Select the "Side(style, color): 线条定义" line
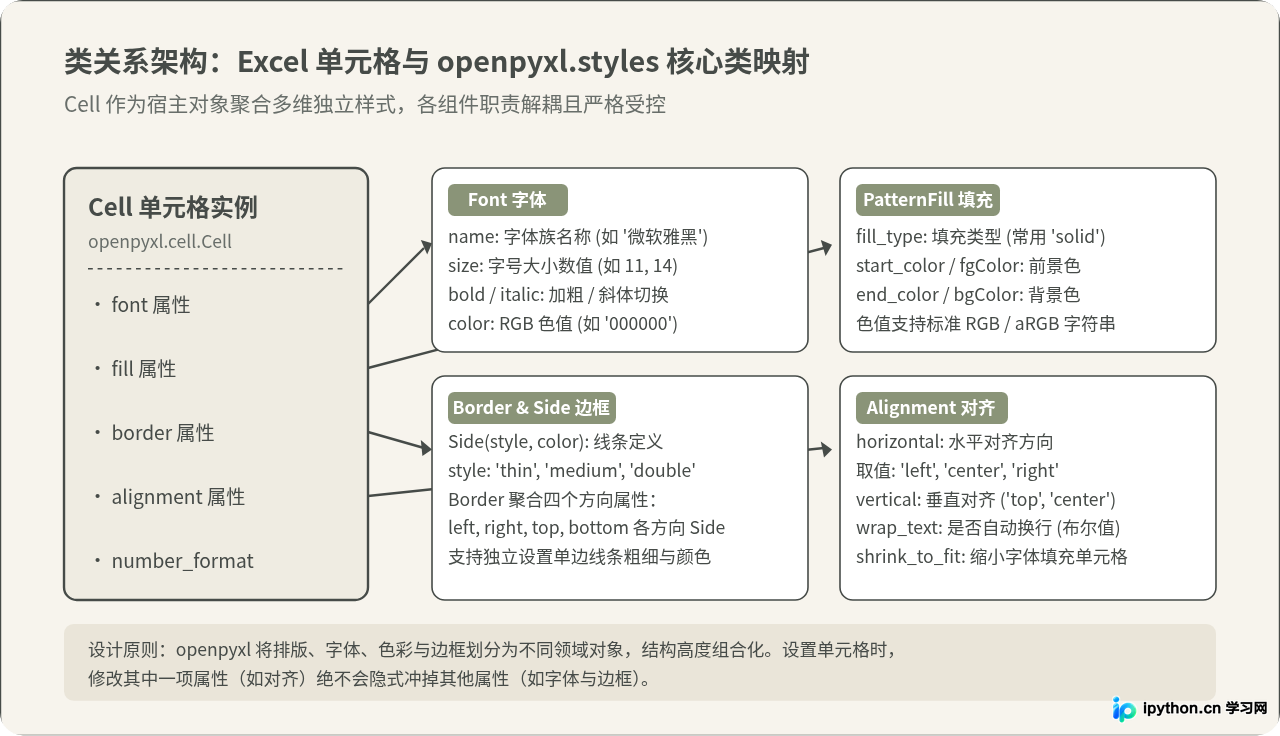The image size is (1280, 736). point(556,442)
